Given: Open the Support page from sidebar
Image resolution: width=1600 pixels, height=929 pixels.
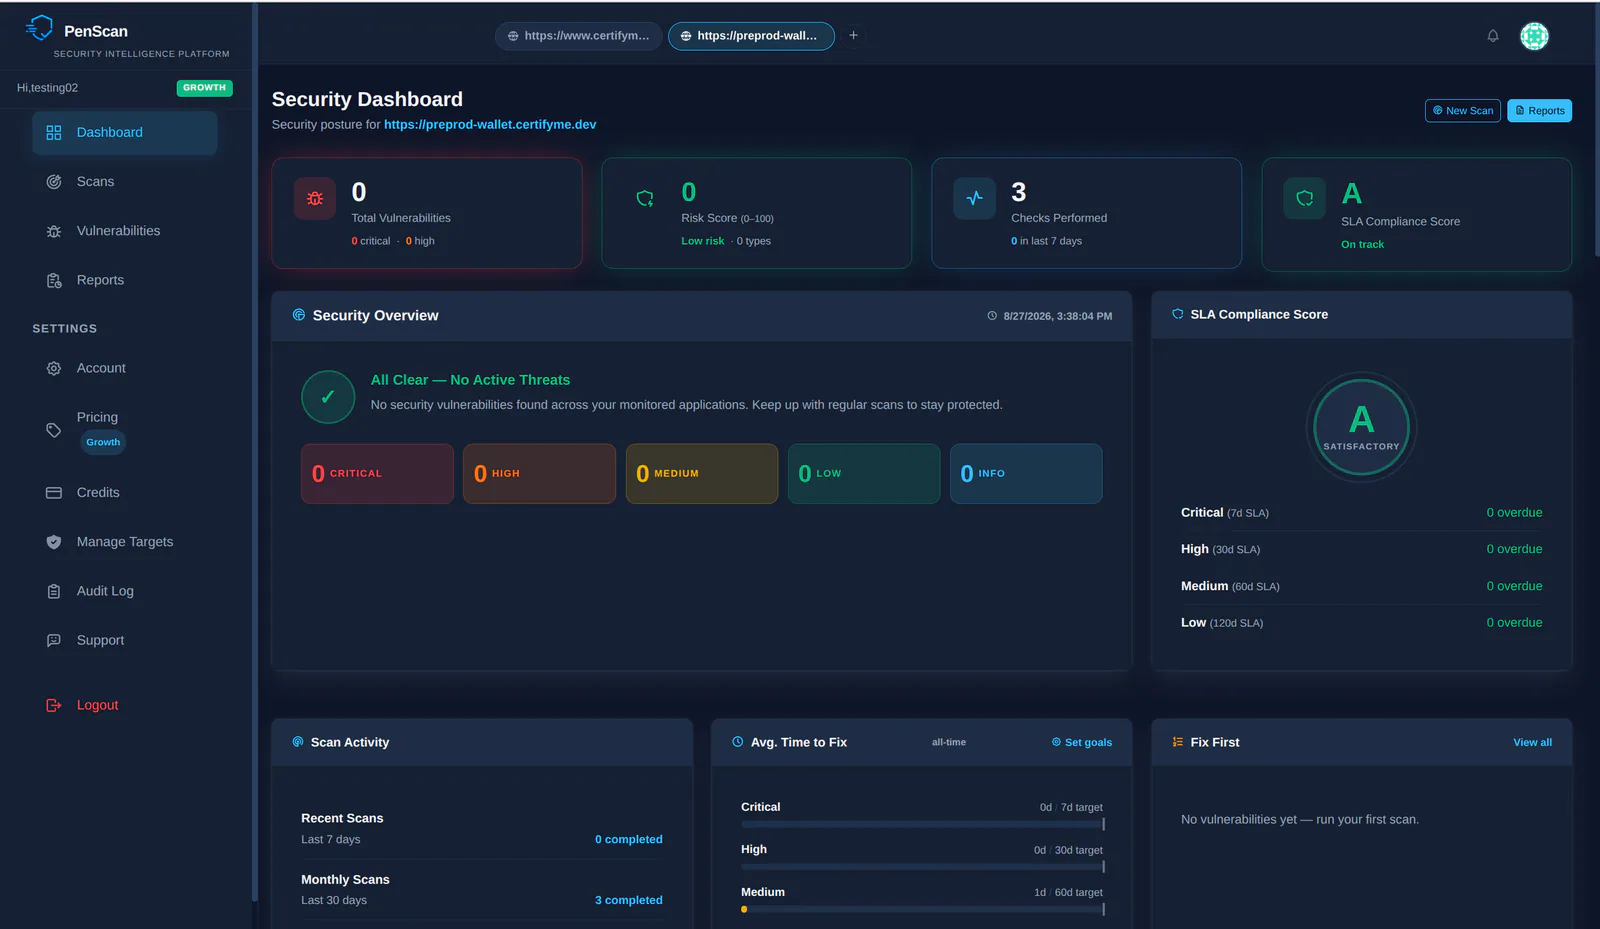Looking at the screenshot, I should pyautogui.click(x=125, y=641).
